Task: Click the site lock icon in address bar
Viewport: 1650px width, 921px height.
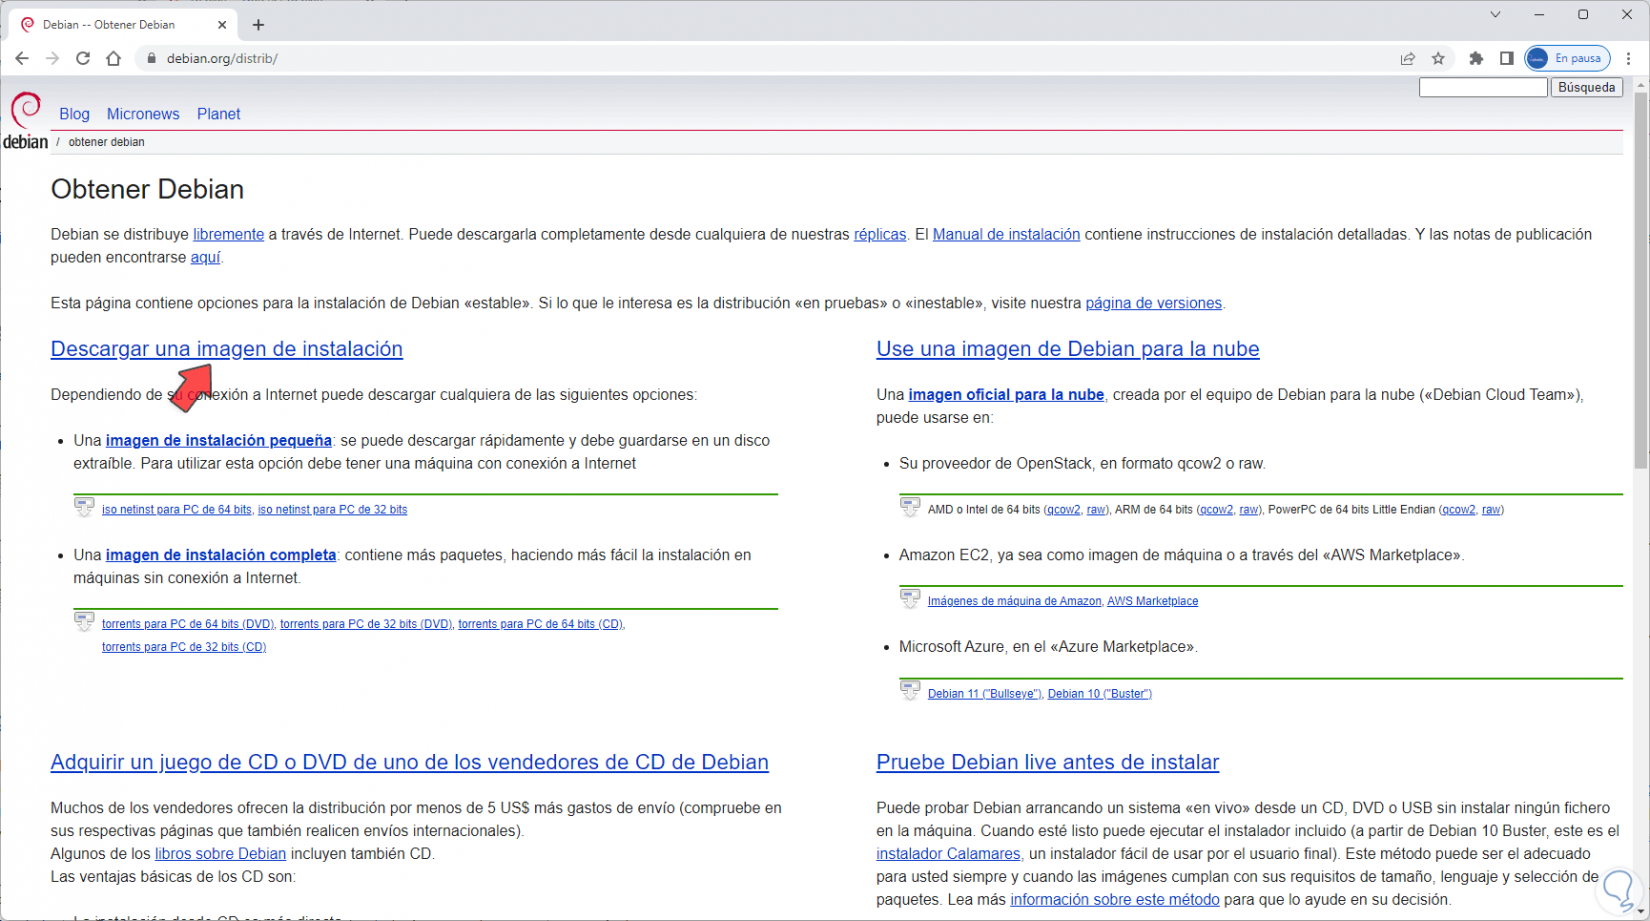Action: click(152, 58)
